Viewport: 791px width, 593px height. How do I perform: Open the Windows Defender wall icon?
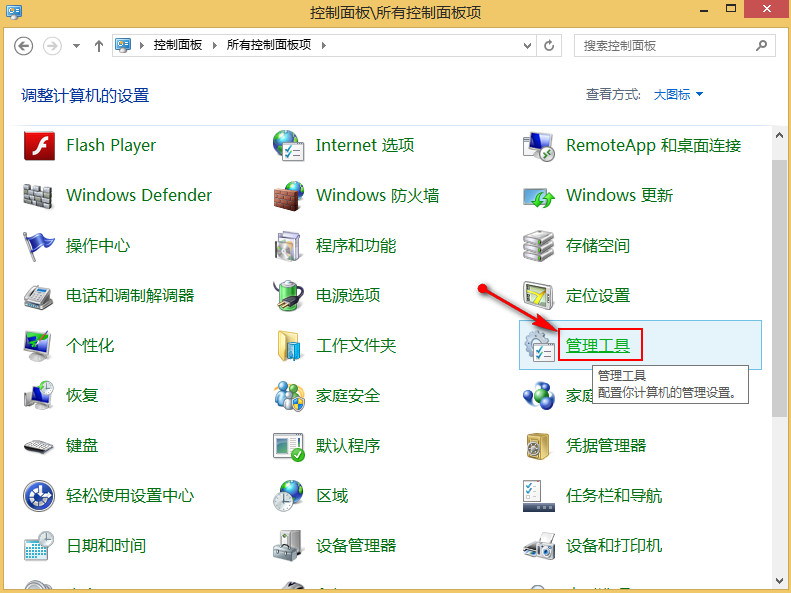38,196
